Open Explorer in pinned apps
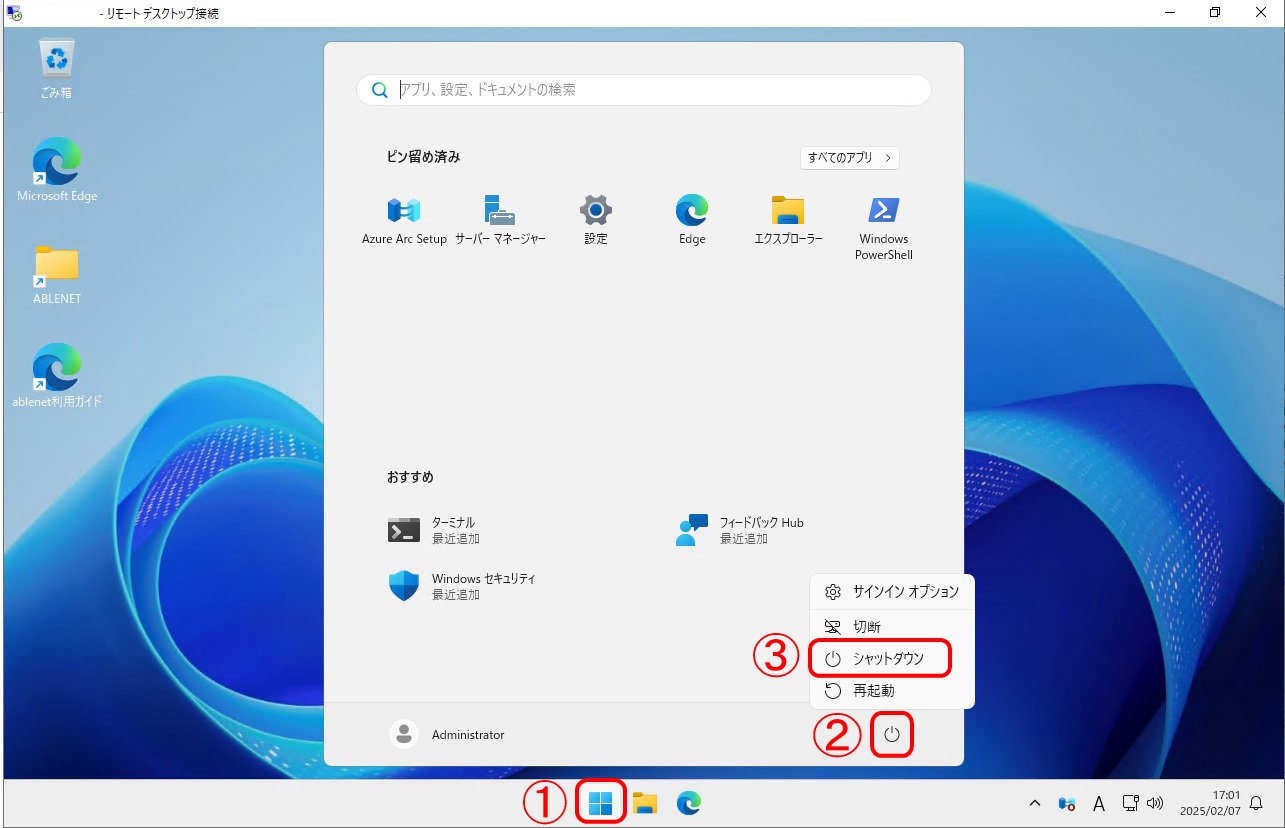The image size is (1285, 828). (788, 219)
